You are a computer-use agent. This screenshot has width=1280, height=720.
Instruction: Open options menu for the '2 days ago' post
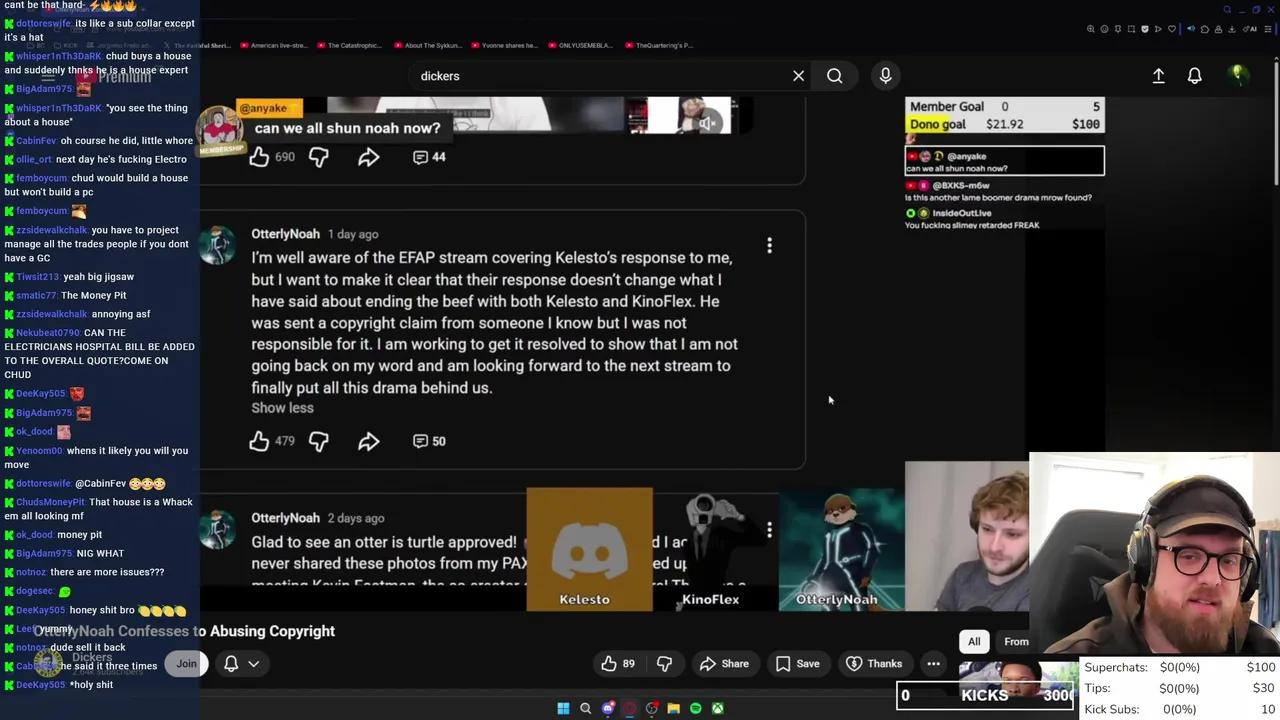769,529
